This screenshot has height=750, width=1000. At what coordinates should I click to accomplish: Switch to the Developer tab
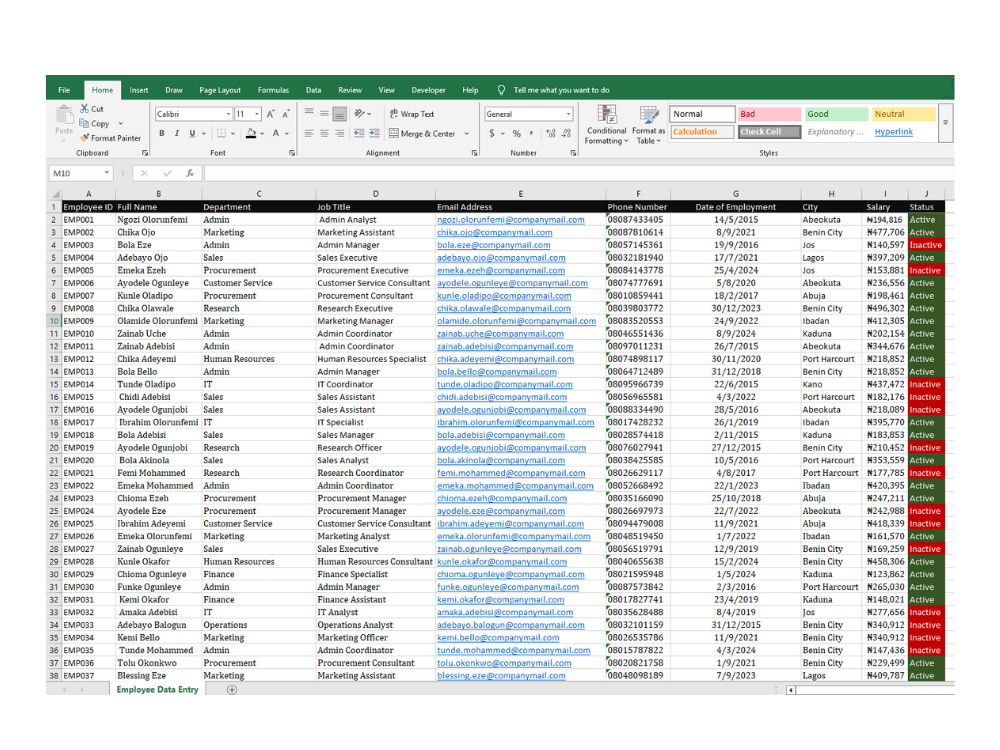pyautogui.click(x=429, y=90)
